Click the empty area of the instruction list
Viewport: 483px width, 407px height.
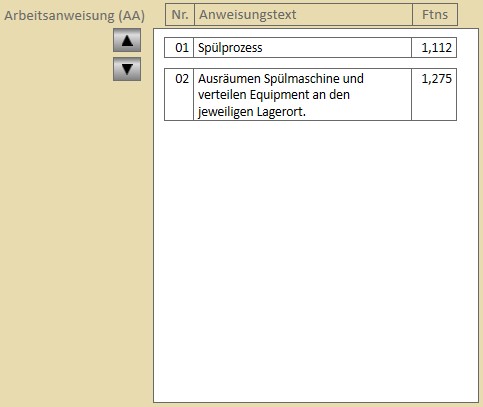point(316,260)
